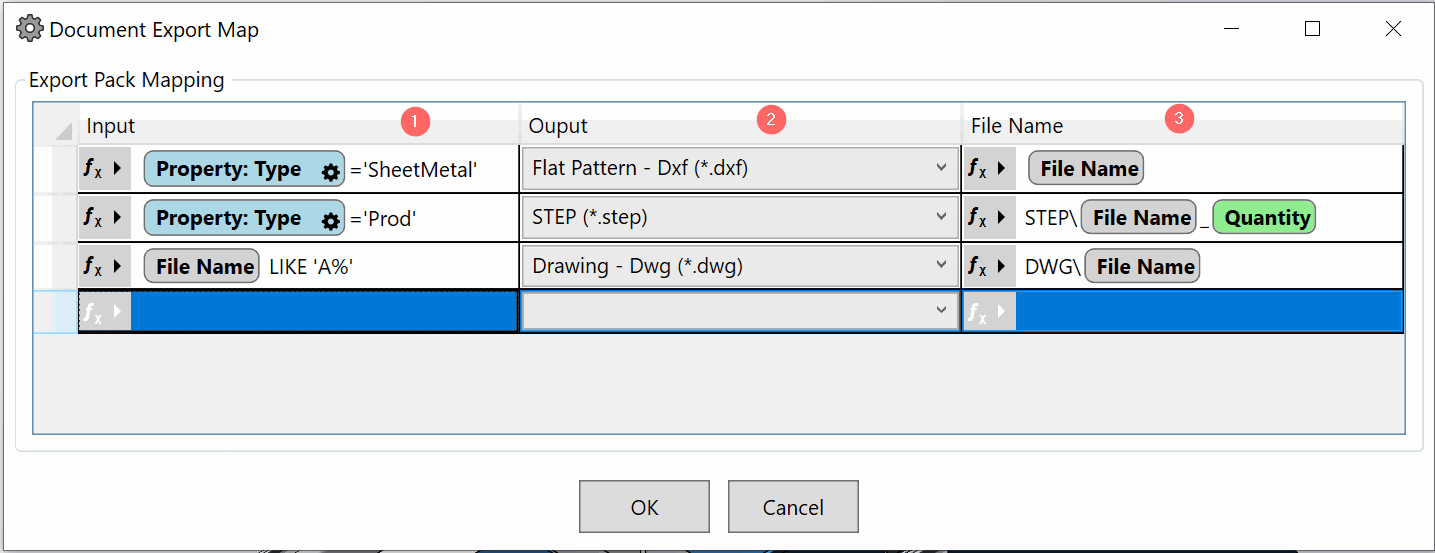Open the empty row's output dropdown
Viewport: 1435px width, 553px height.
[941, 311]
